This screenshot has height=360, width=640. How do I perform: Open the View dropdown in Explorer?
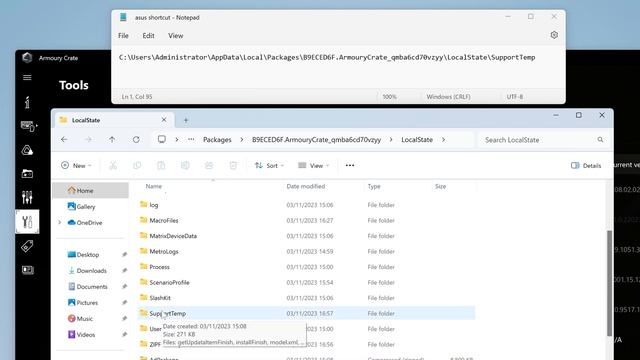pos(313,165)
